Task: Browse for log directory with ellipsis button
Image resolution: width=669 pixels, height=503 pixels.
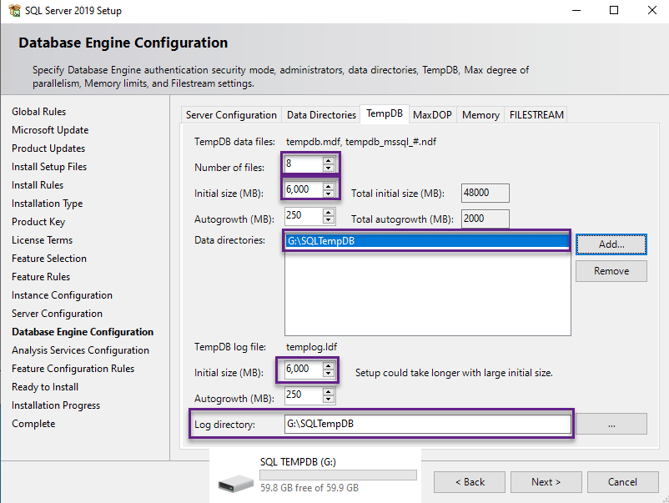Action: coord(610,424)
